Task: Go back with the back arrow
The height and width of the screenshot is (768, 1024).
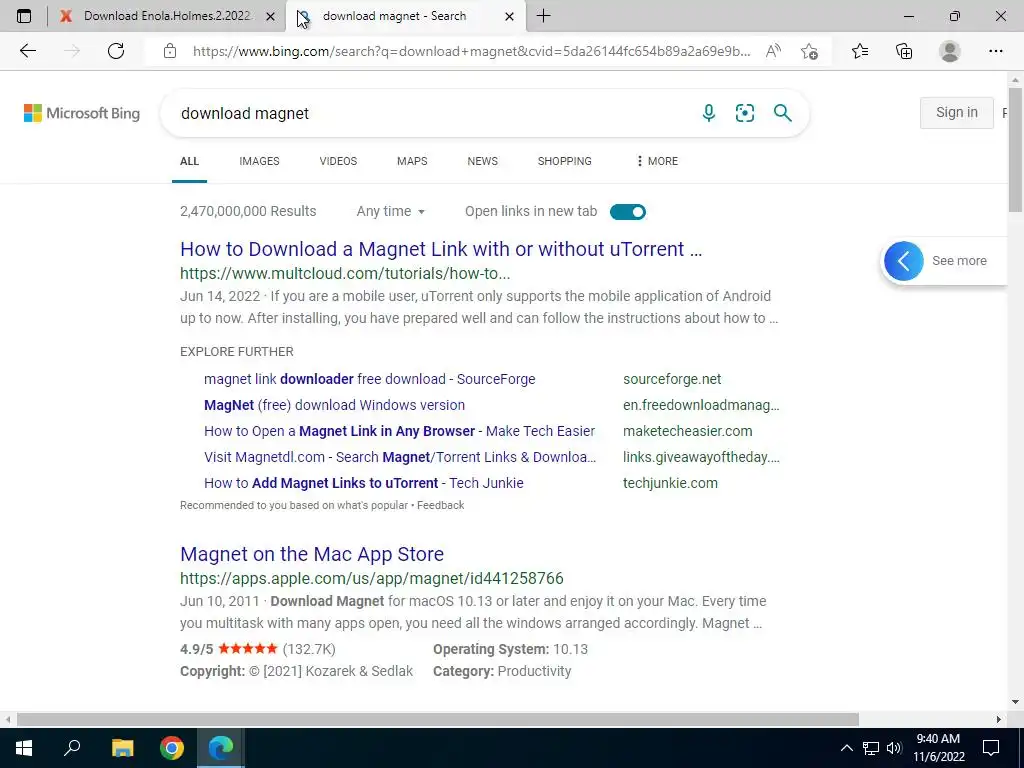Action: click(x=27, y=51)
